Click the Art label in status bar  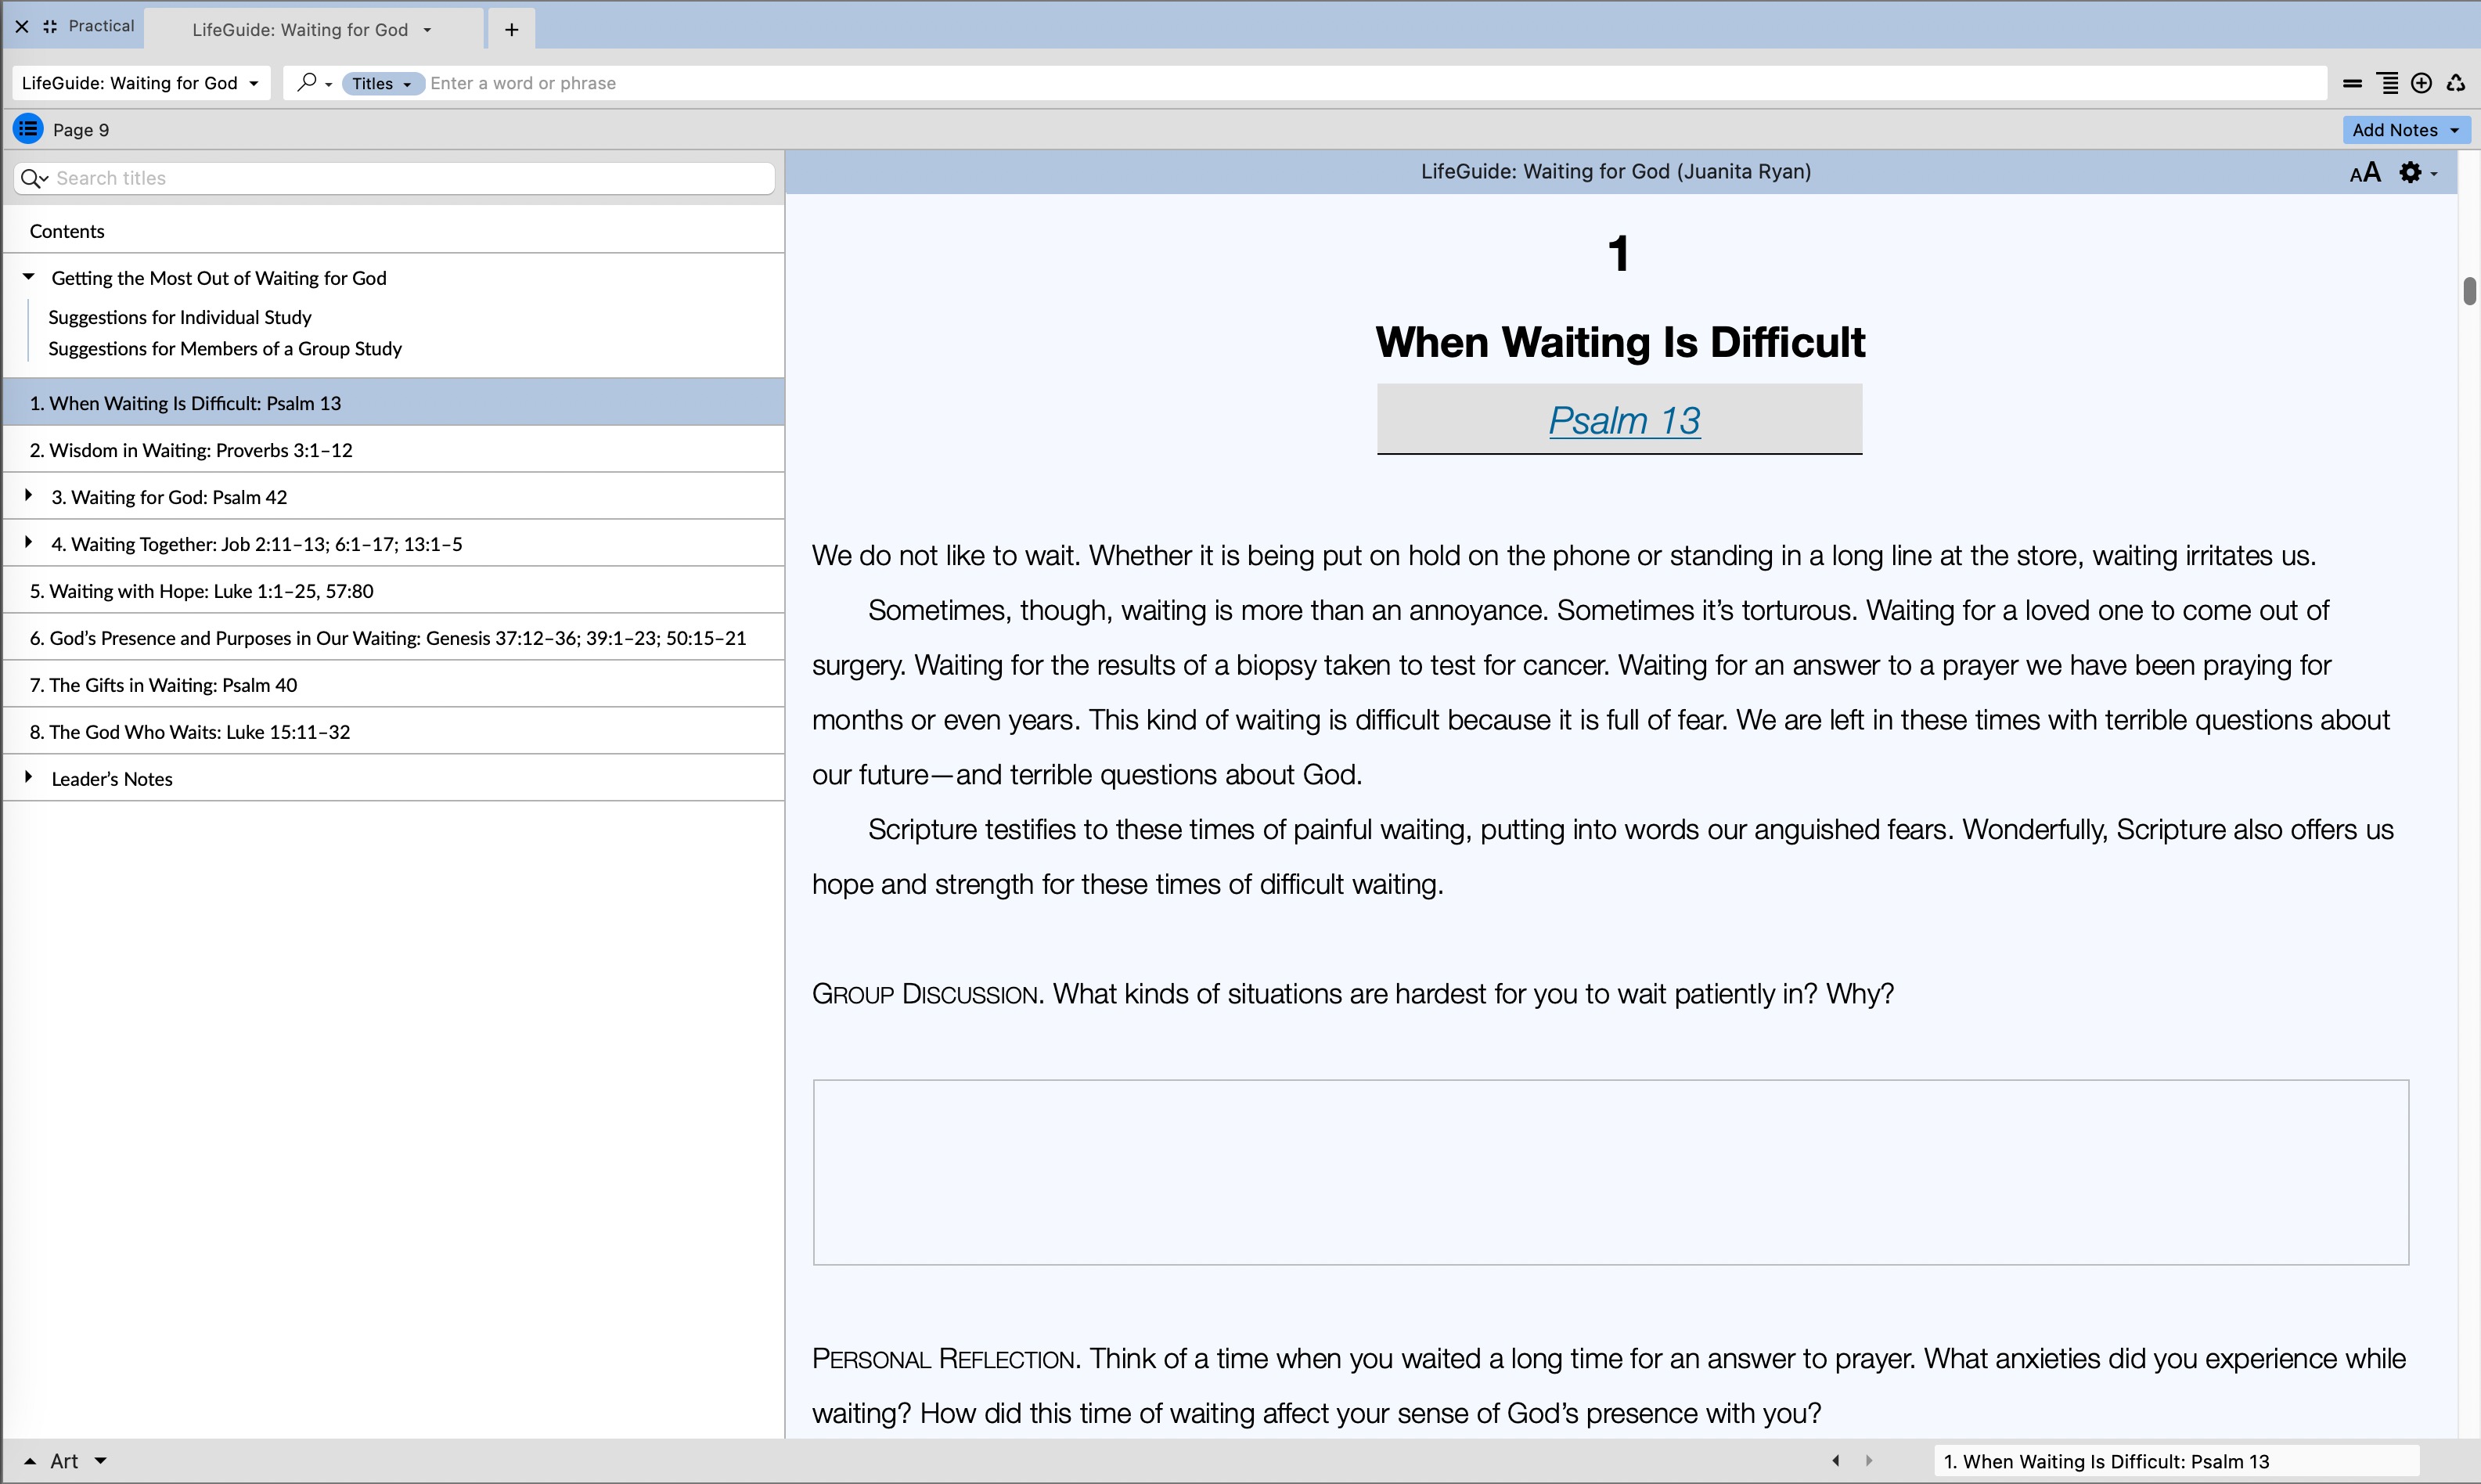click(x=64, y=1461)
